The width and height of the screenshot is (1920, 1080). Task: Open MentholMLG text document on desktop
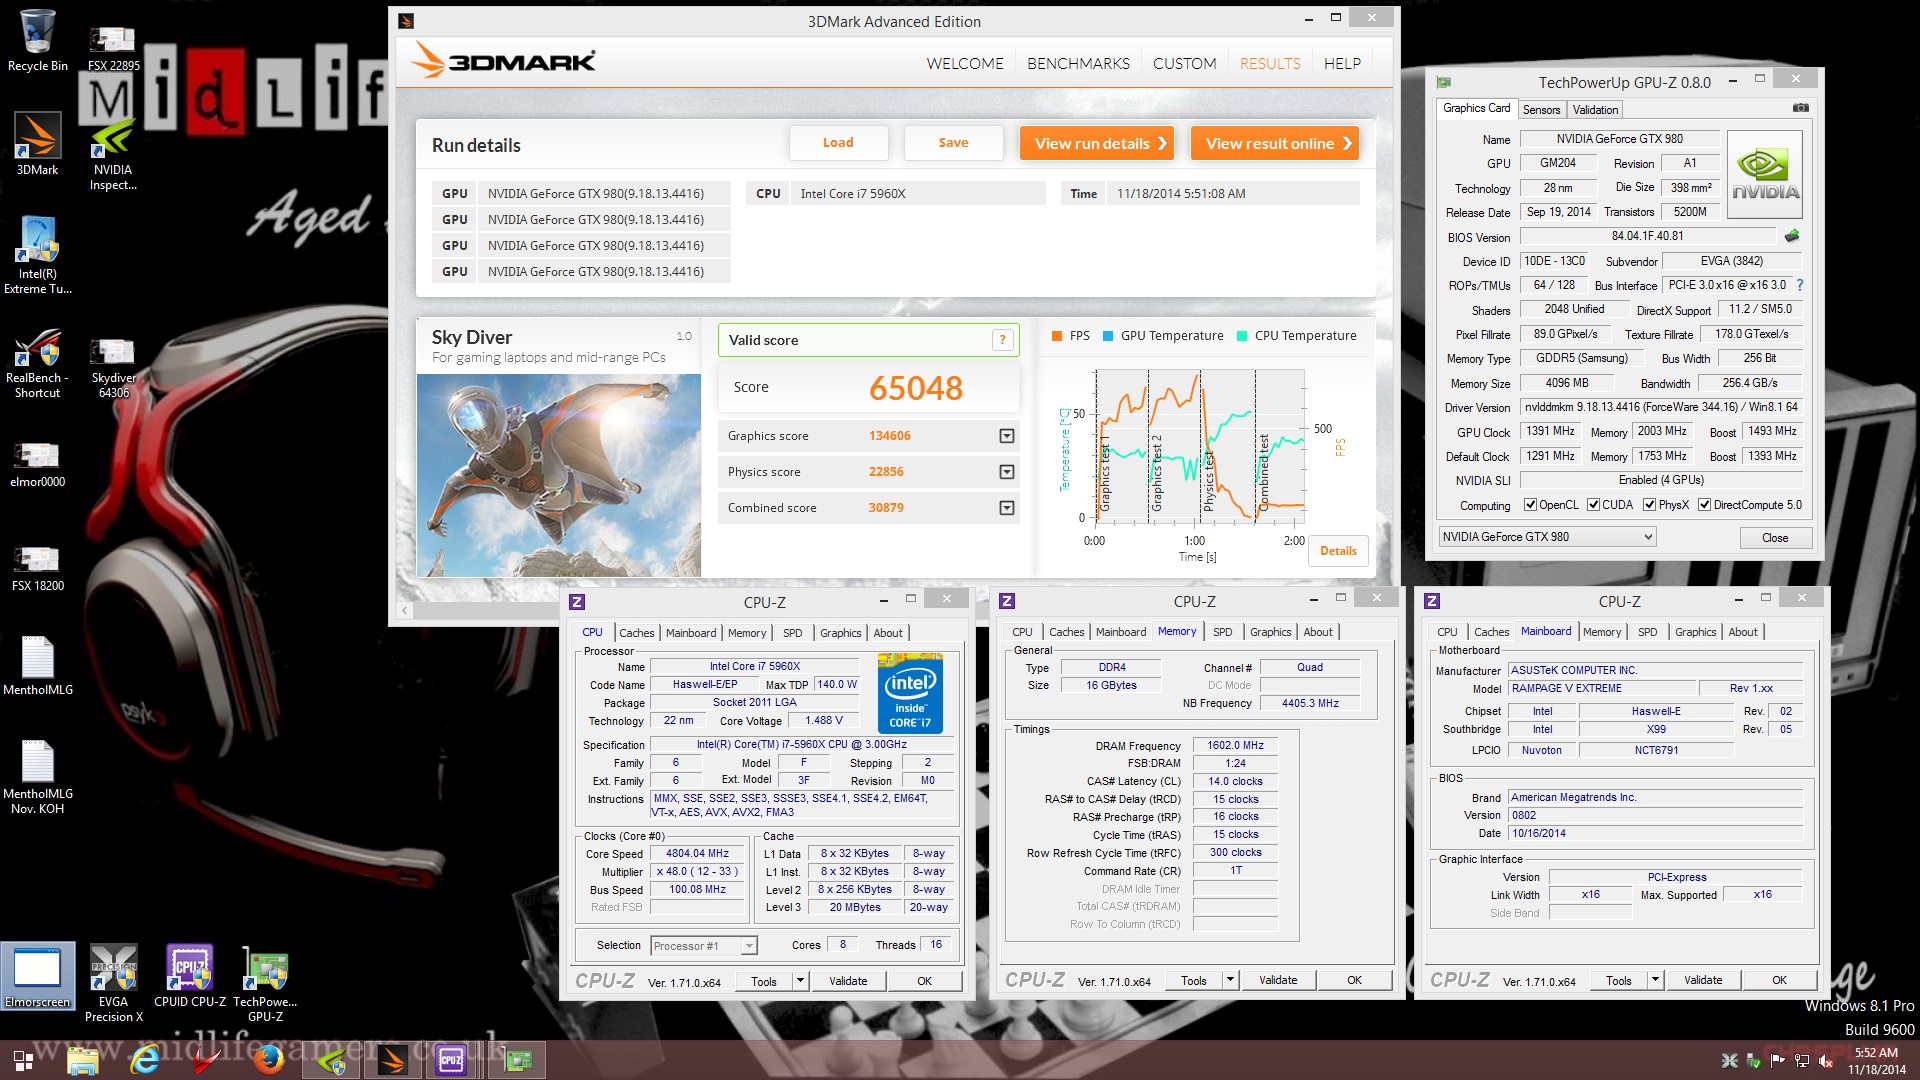tap(38, 665)
